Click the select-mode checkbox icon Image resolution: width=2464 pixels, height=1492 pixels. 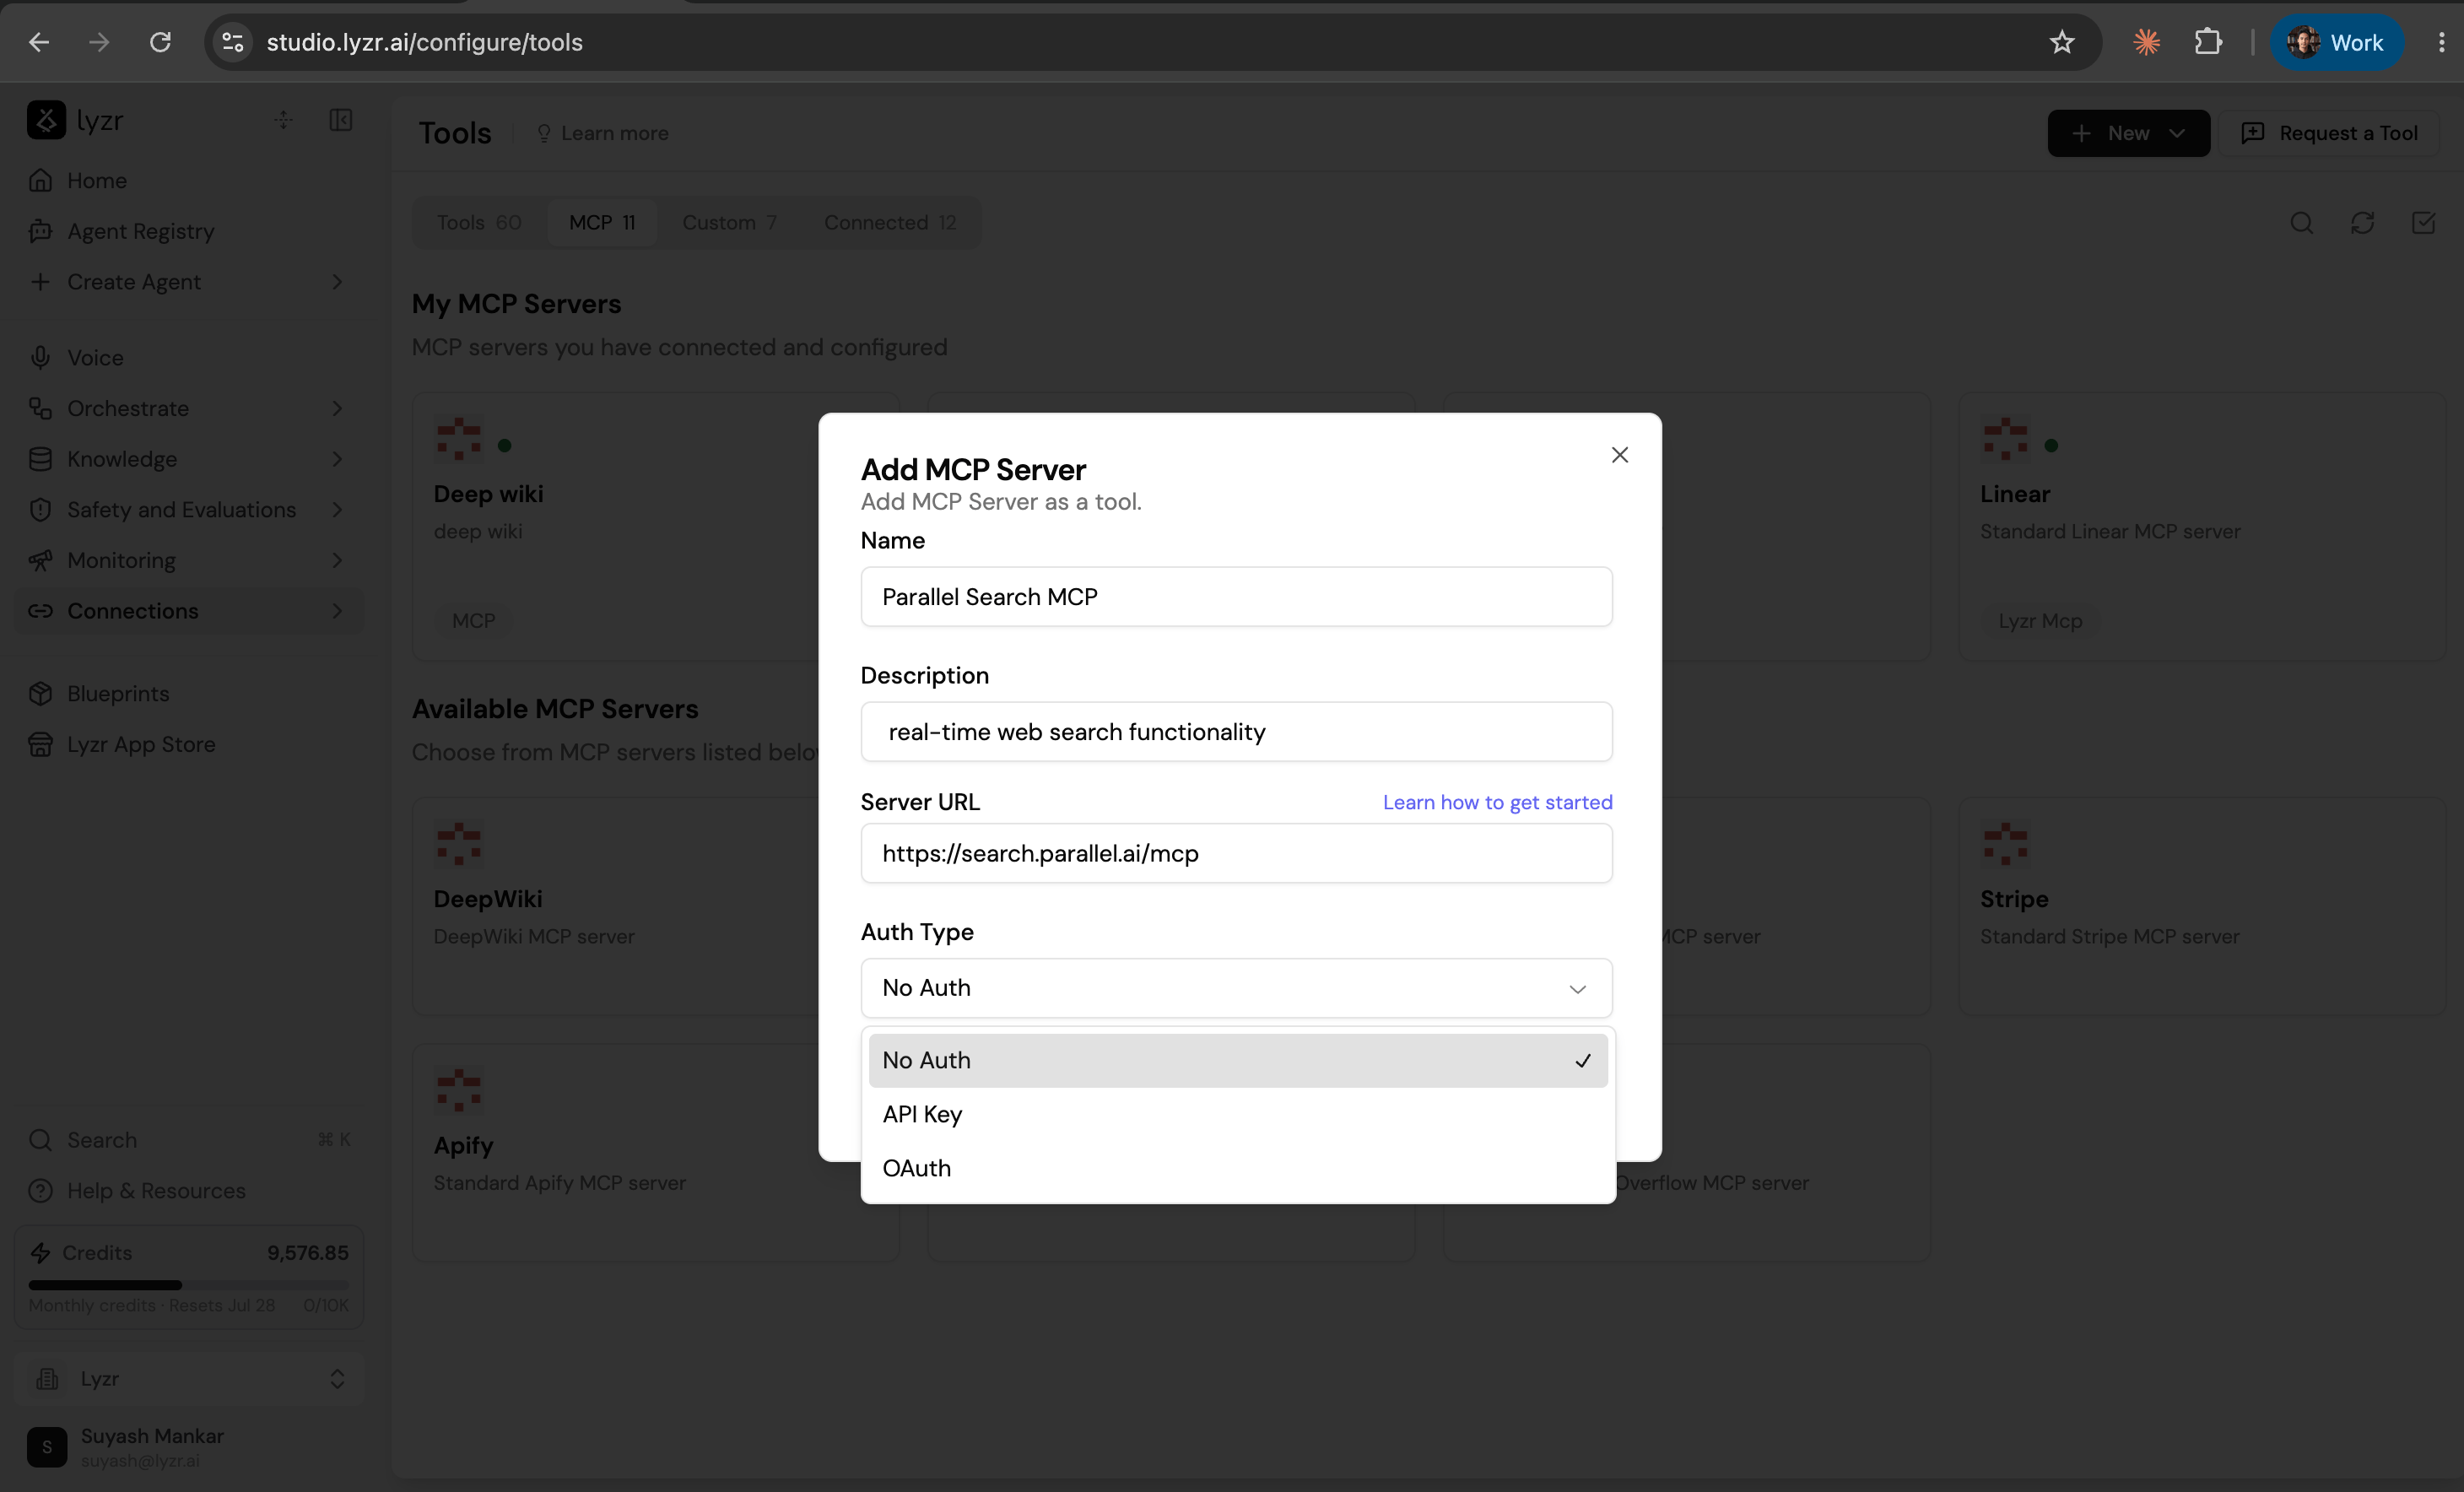(2423, 222)
